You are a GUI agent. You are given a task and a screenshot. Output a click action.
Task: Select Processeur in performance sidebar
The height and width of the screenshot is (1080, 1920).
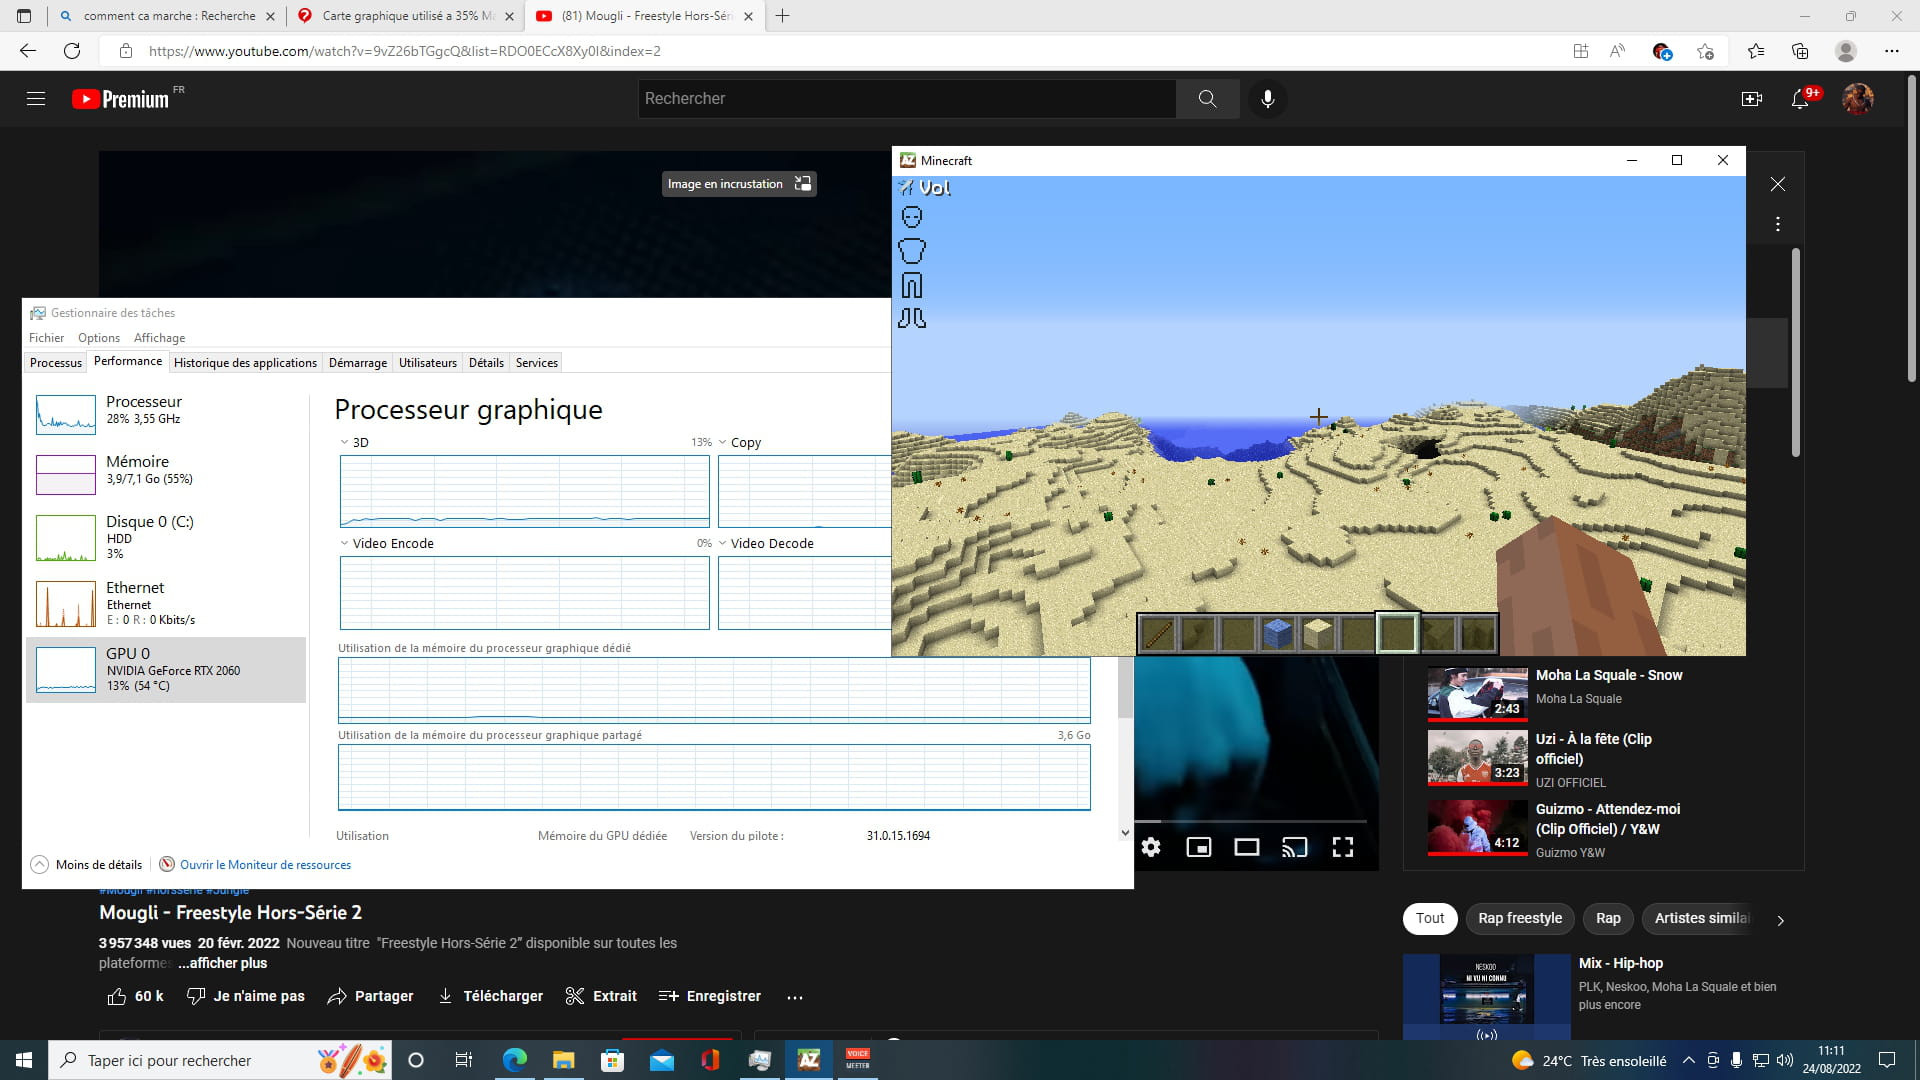click(x=166, y=412)
